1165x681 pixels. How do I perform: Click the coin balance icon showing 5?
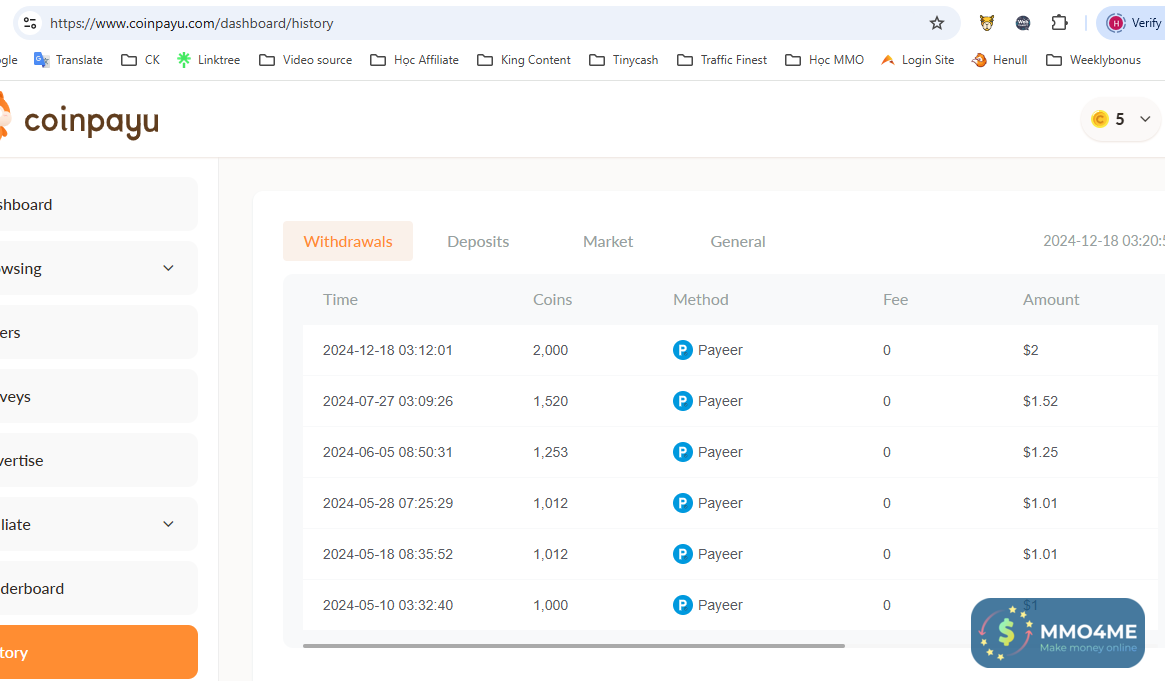[1100, 120]
